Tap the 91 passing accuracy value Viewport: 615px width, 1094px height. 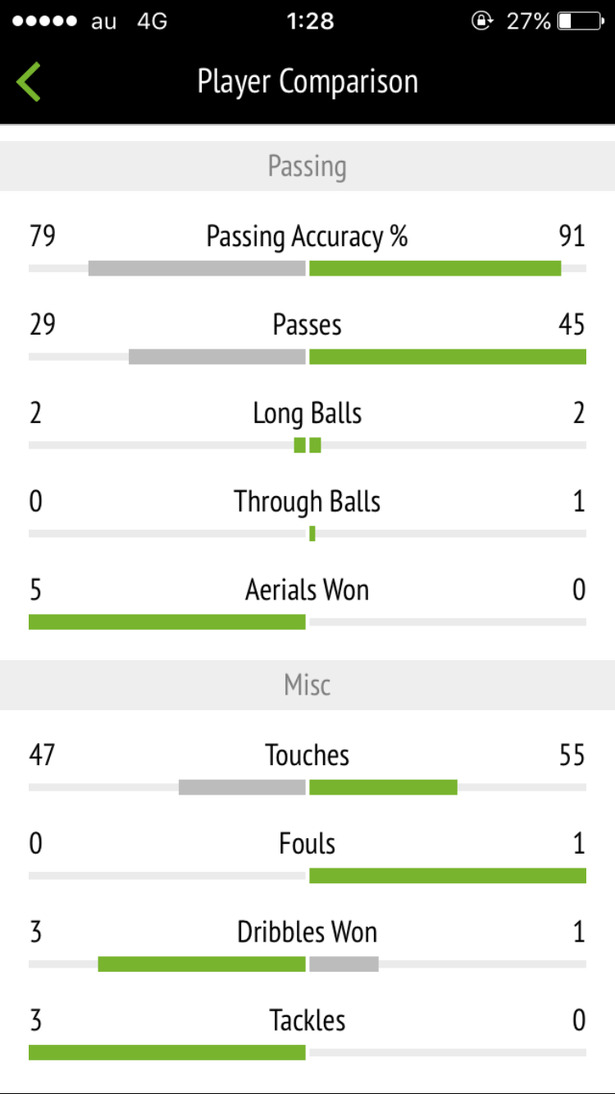click(x=572, y=237)
